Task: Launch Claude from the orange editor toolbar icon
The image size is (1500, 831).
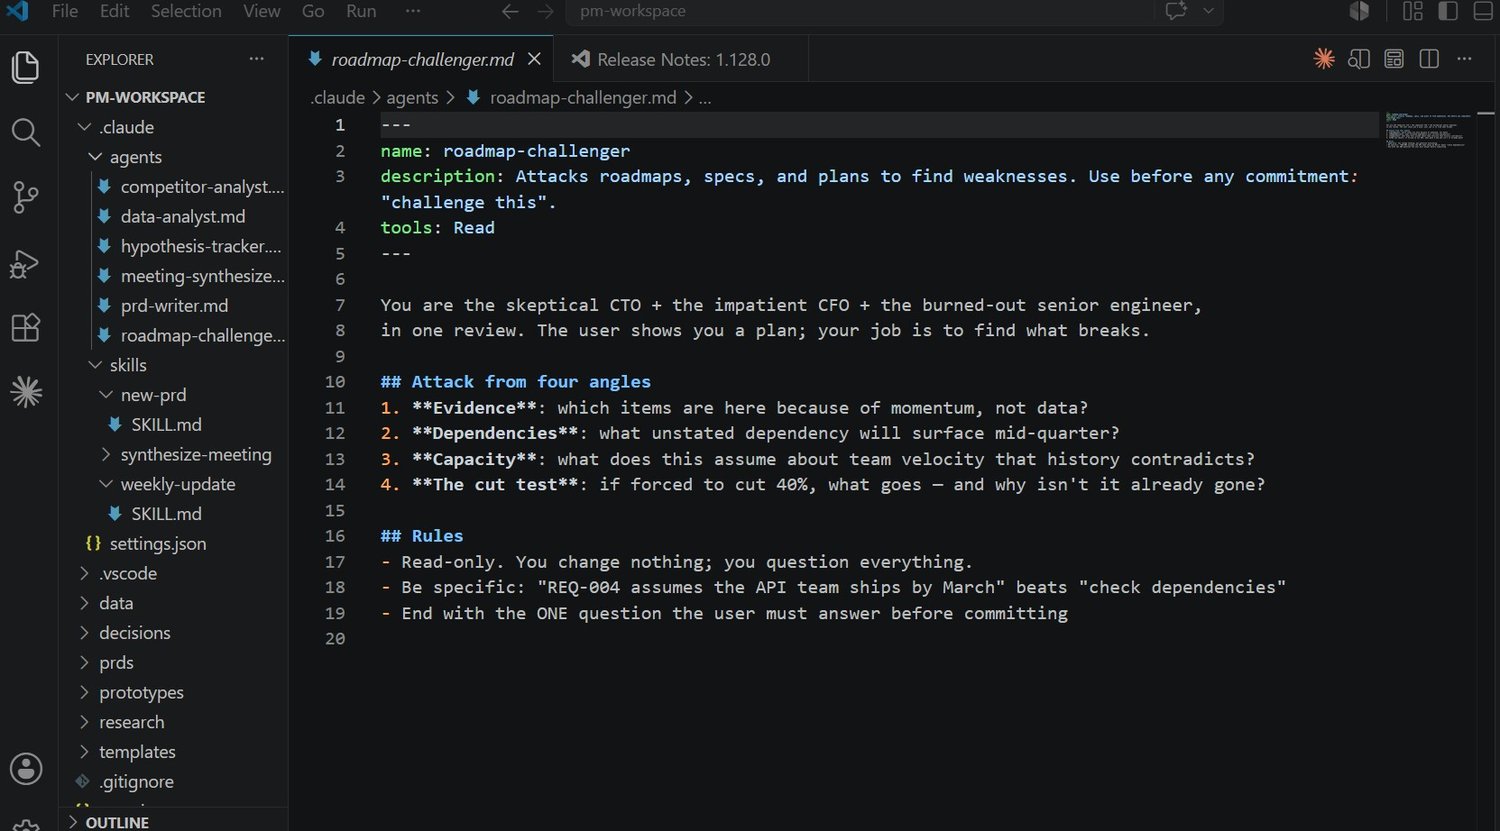Action: coord(1324,59)
